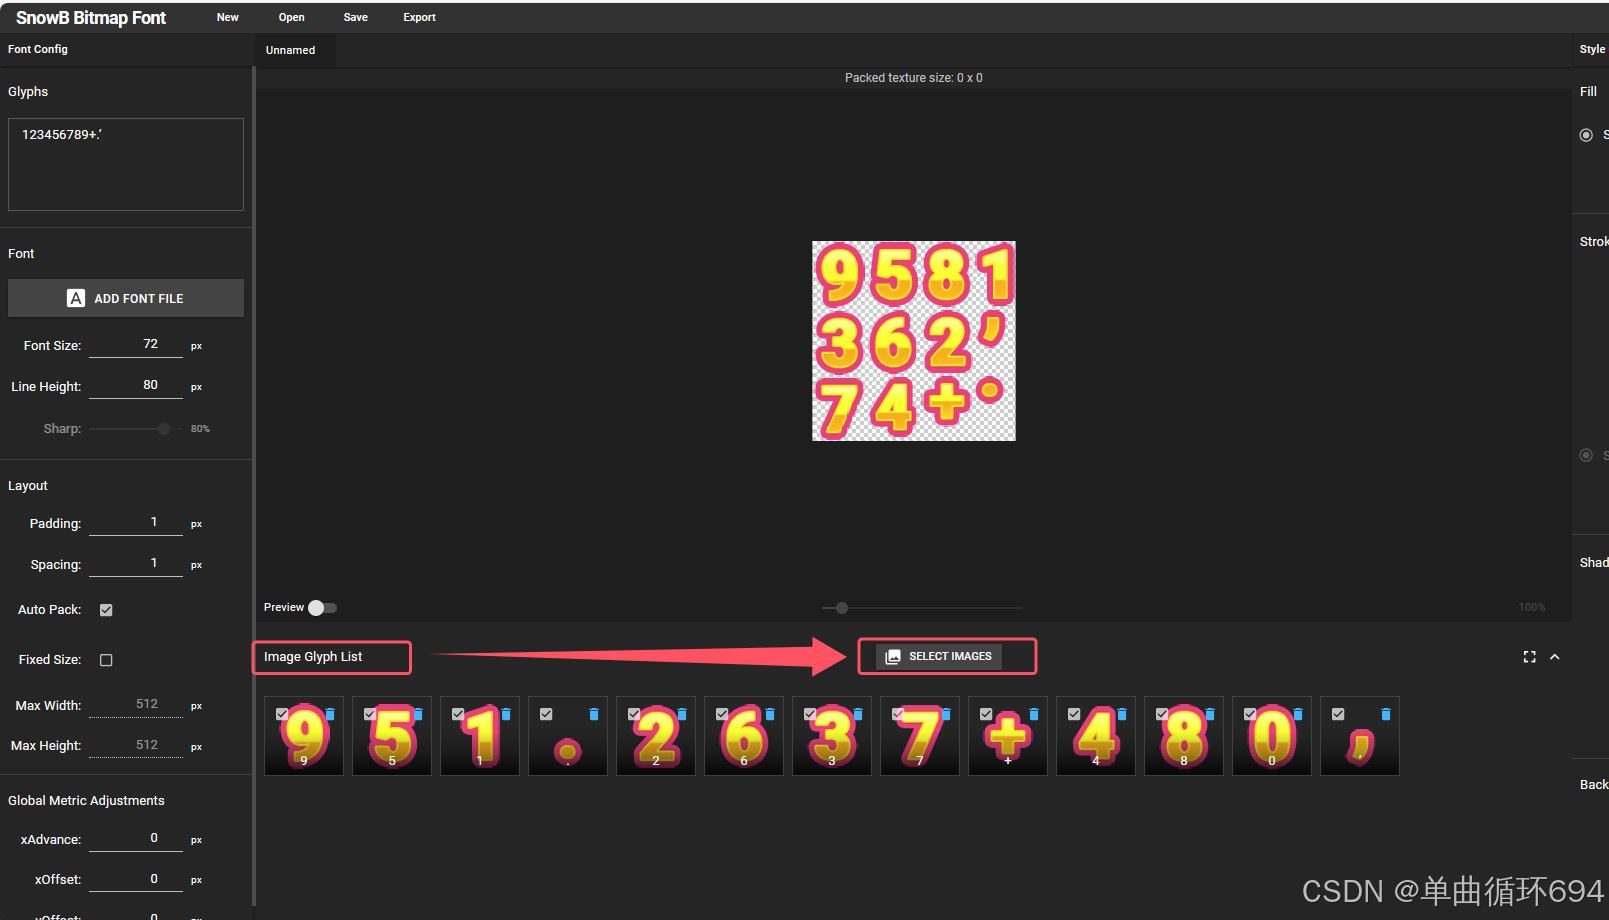
Task: Delete the glyph image labeled 5
Action: (418, 714)
